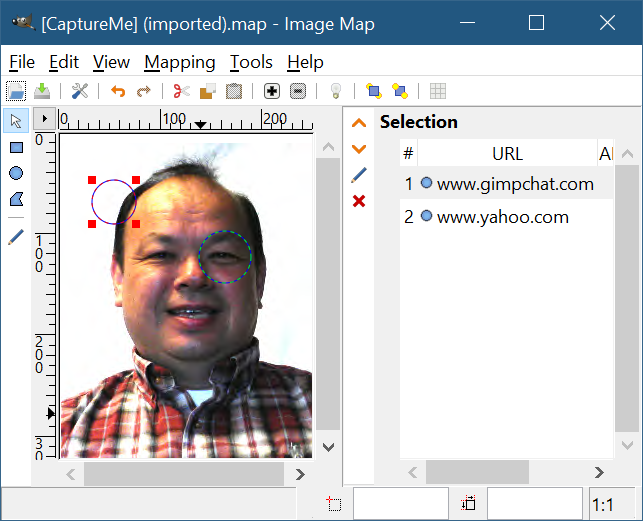Click selection list vertical scrollbar down arrow

click(627, 445)
